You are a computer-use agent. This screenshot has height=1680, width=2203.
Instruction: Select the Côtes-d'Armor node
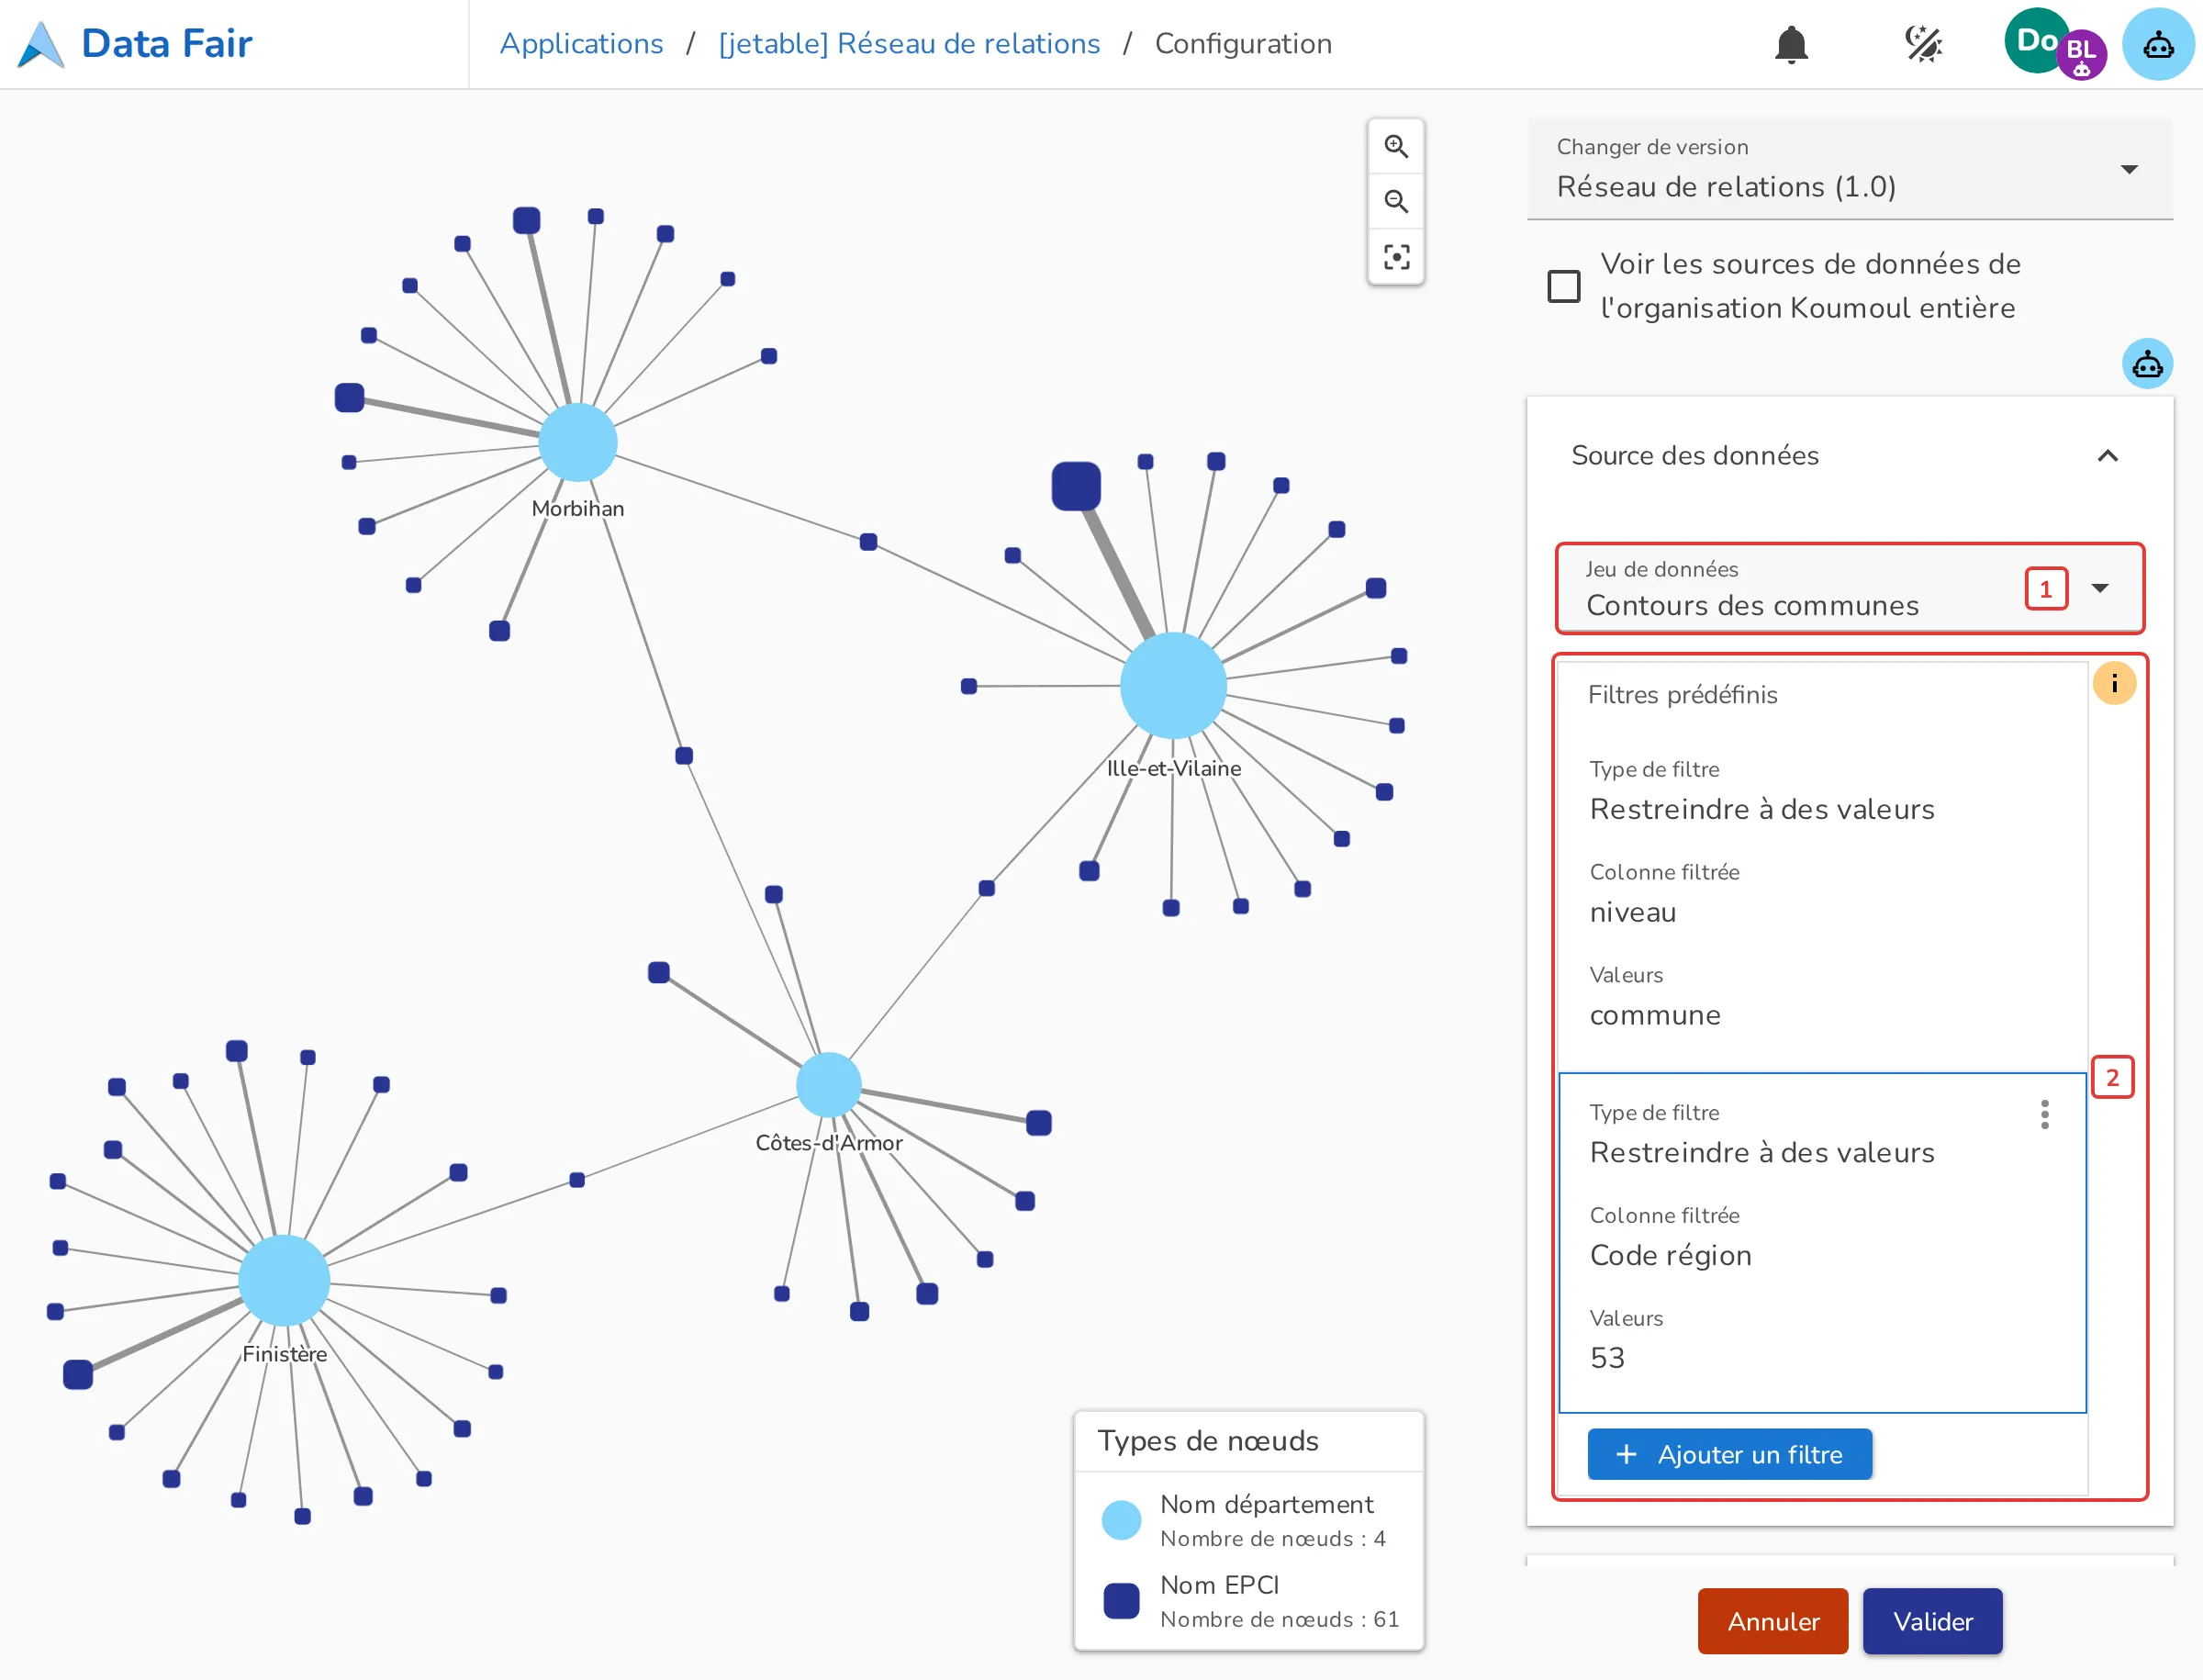tap(828, 1084)
